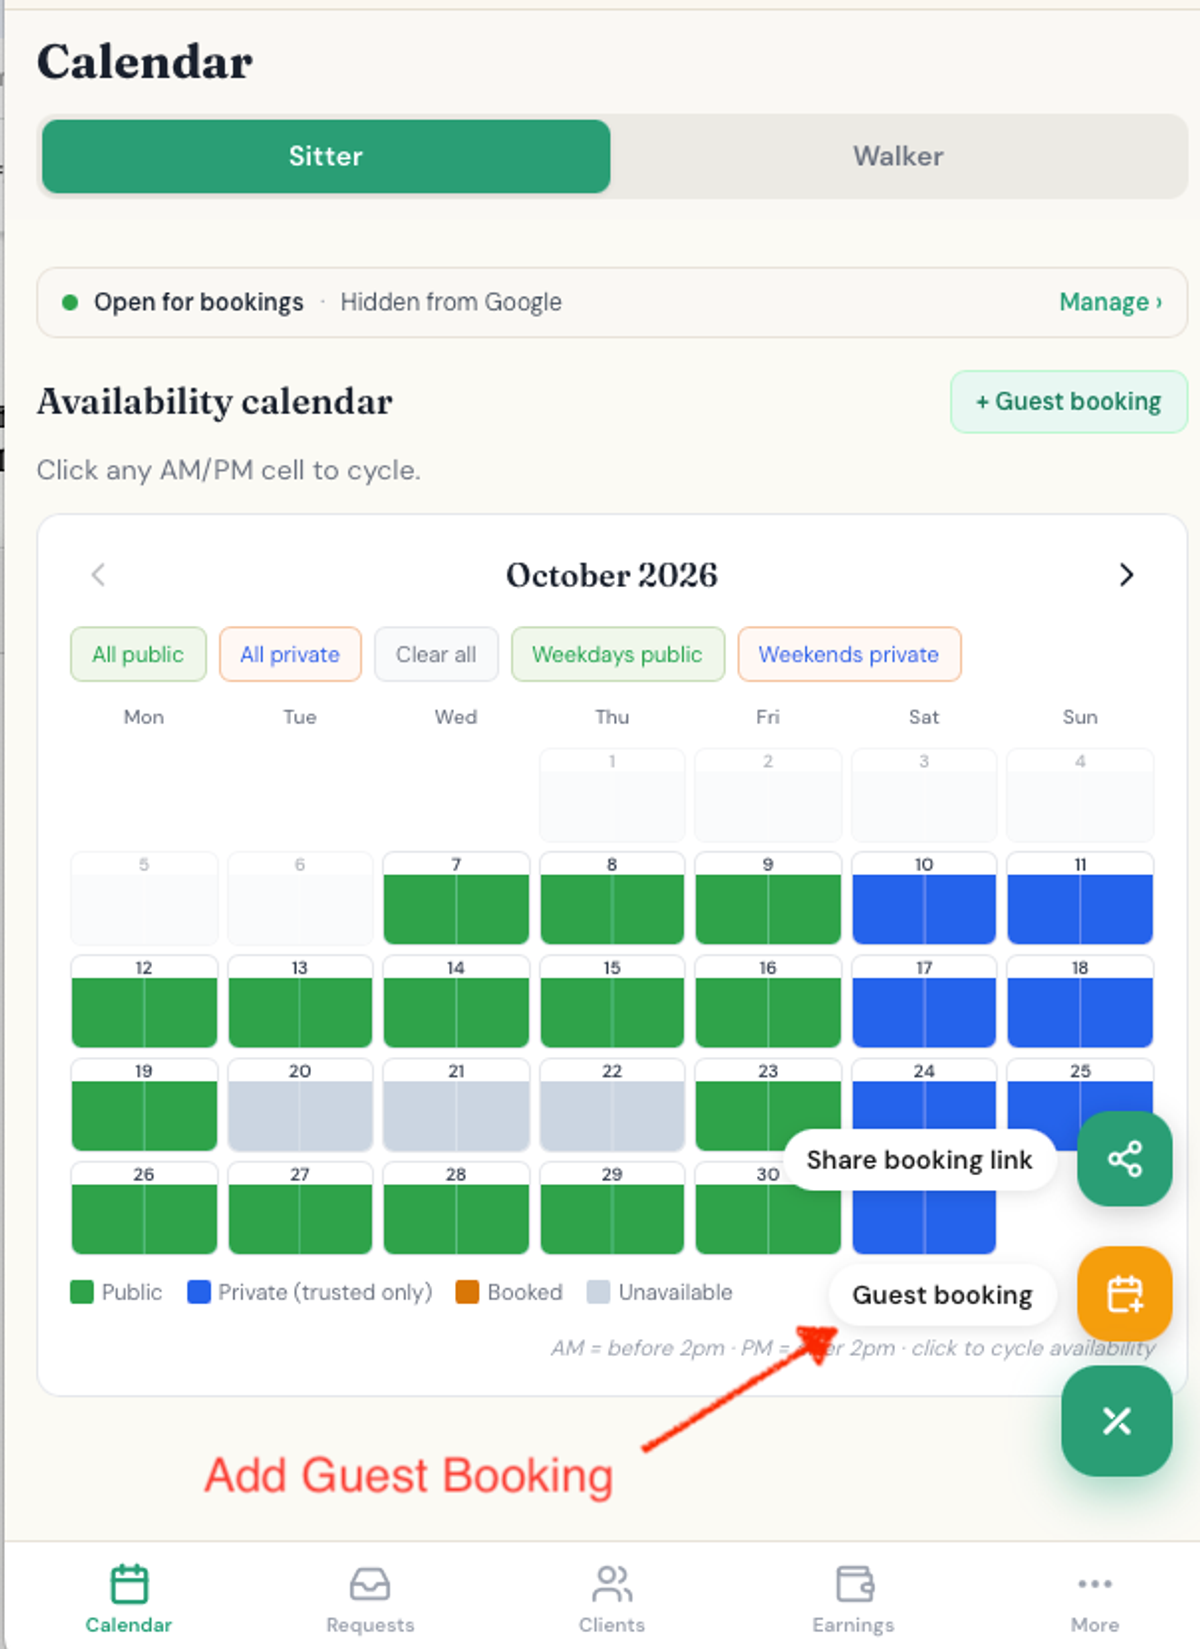Toggle the AM cell of October 5
The image size is (1200, 1649).
coord(108,909)
